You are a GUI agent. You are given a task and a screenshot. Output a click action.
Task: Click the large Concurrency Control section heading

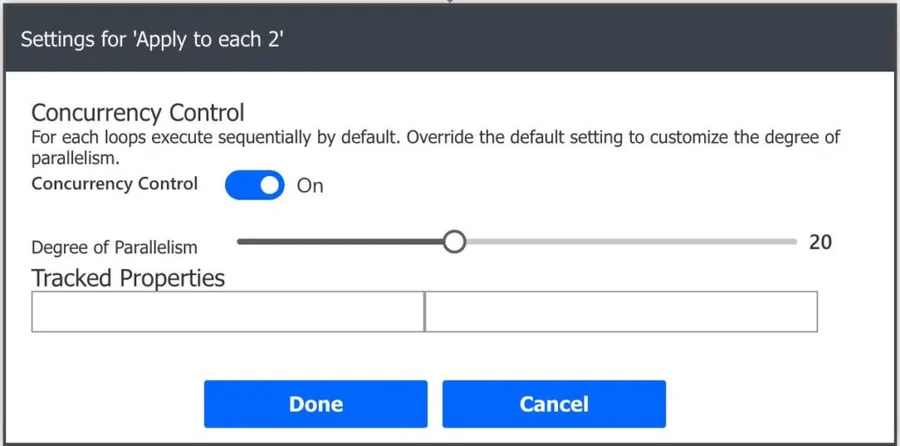(x=138, y=111)
